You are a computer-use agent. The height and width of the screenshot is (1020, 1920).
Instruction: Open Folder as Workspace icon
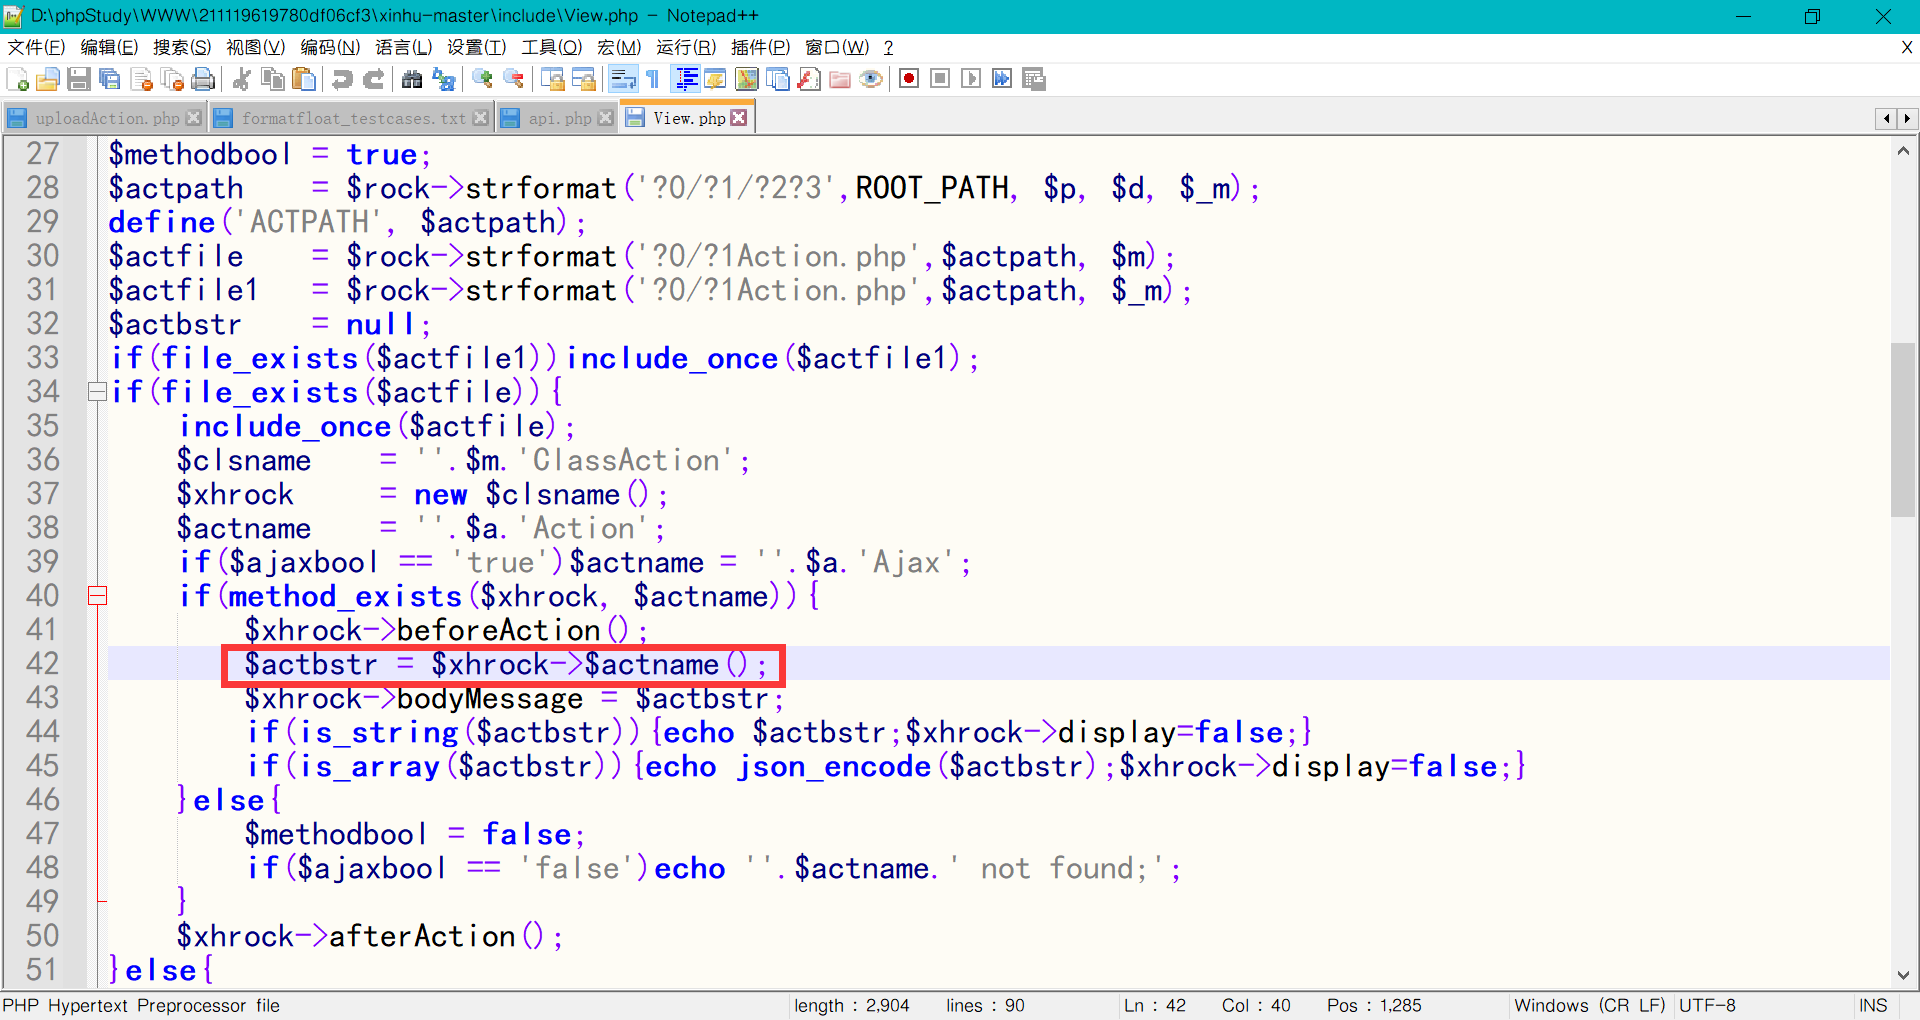tap(839, 79)
